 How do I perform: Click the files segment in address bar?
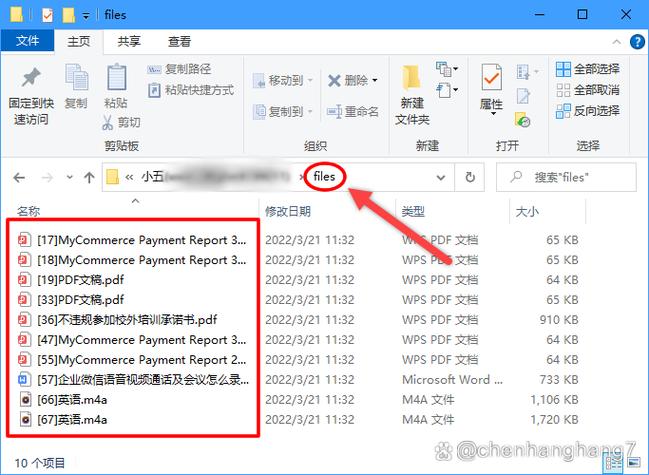(324, 177)
